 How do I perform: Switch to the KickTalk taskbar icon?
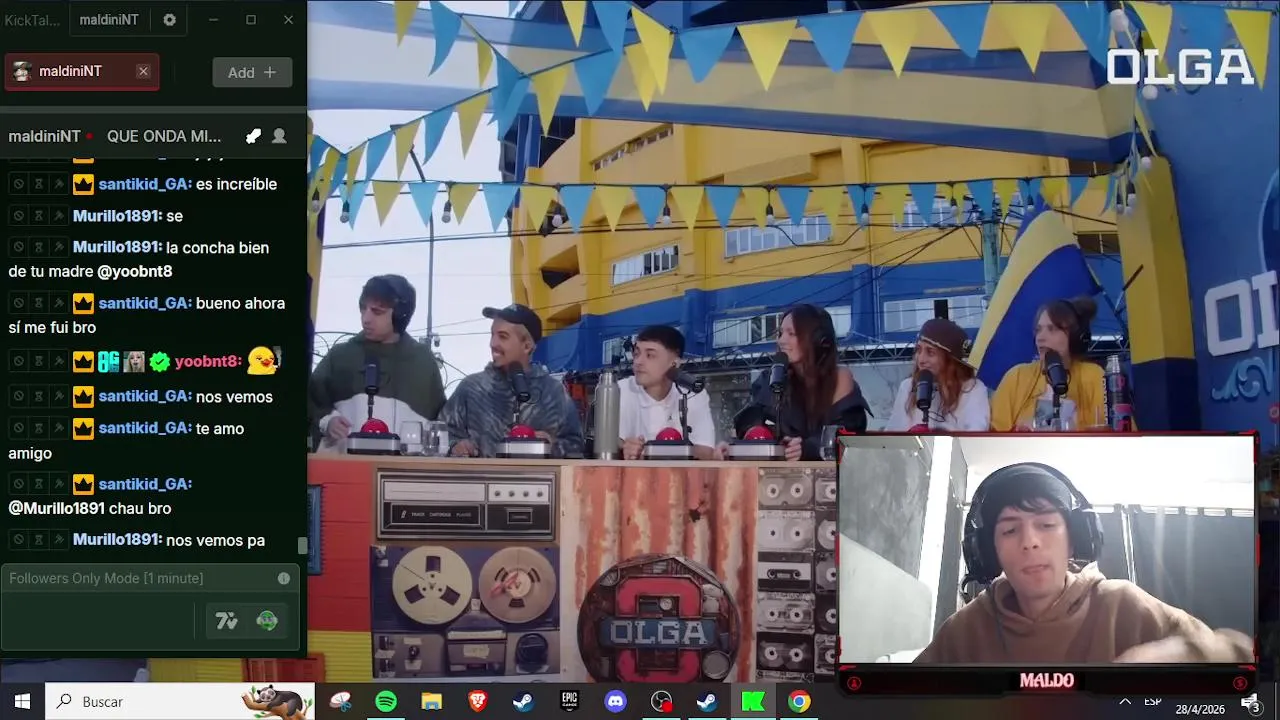coord(753,702)
